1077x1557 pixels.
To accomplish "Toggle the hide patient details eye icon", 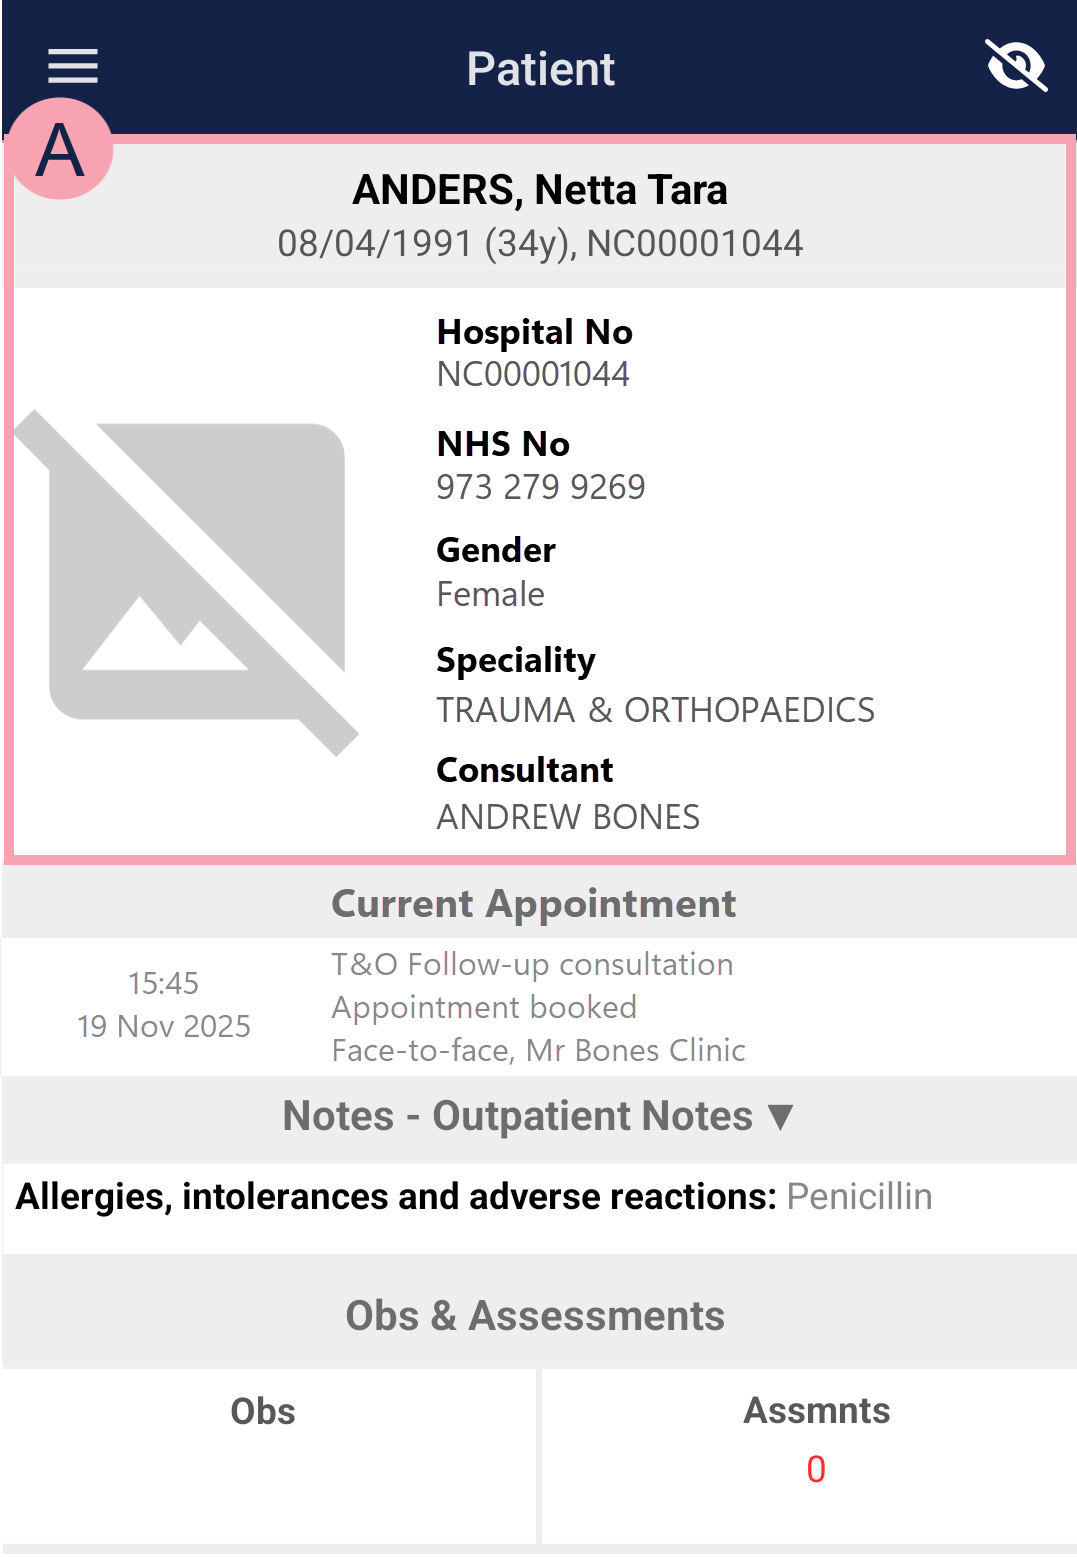I will point(1015,67).
